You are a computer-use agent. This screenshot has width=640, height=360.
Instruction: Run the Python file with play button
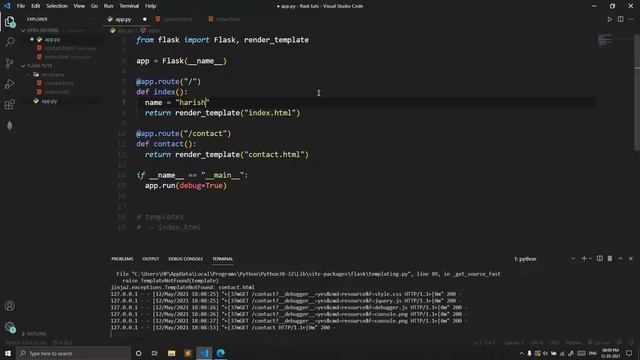point(609,19)
